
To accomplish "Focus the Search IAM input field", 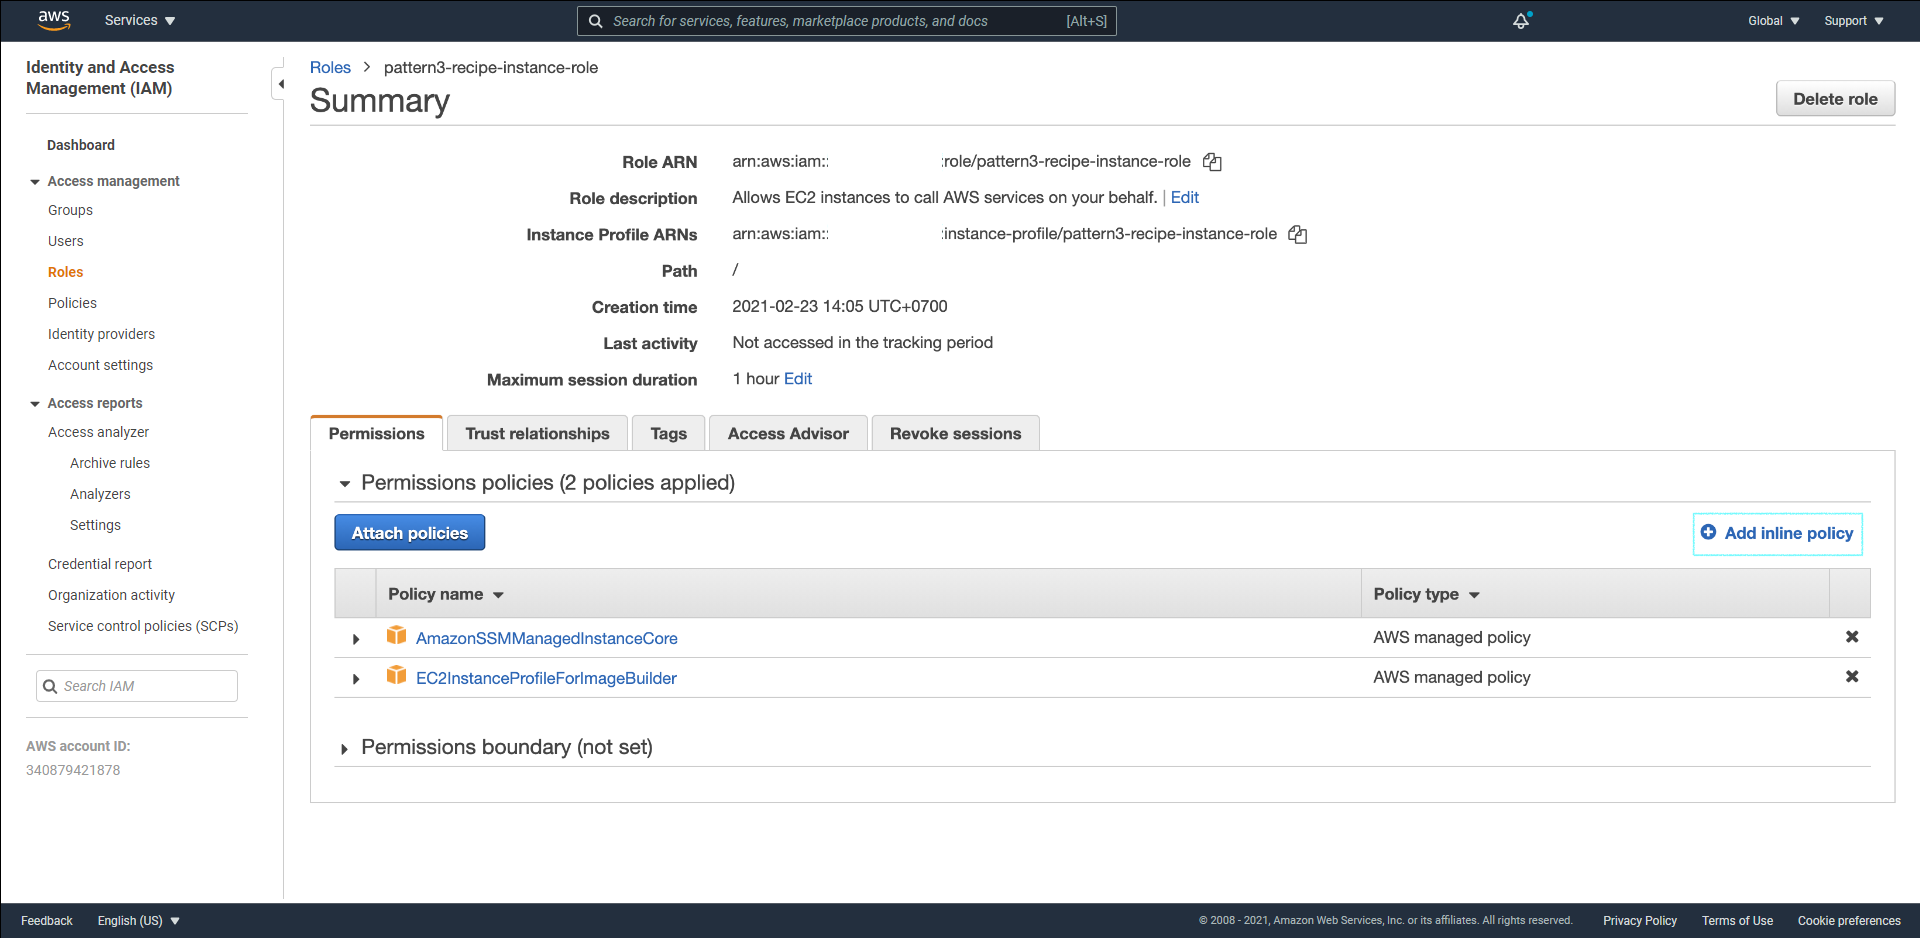I will pos(137,686).
